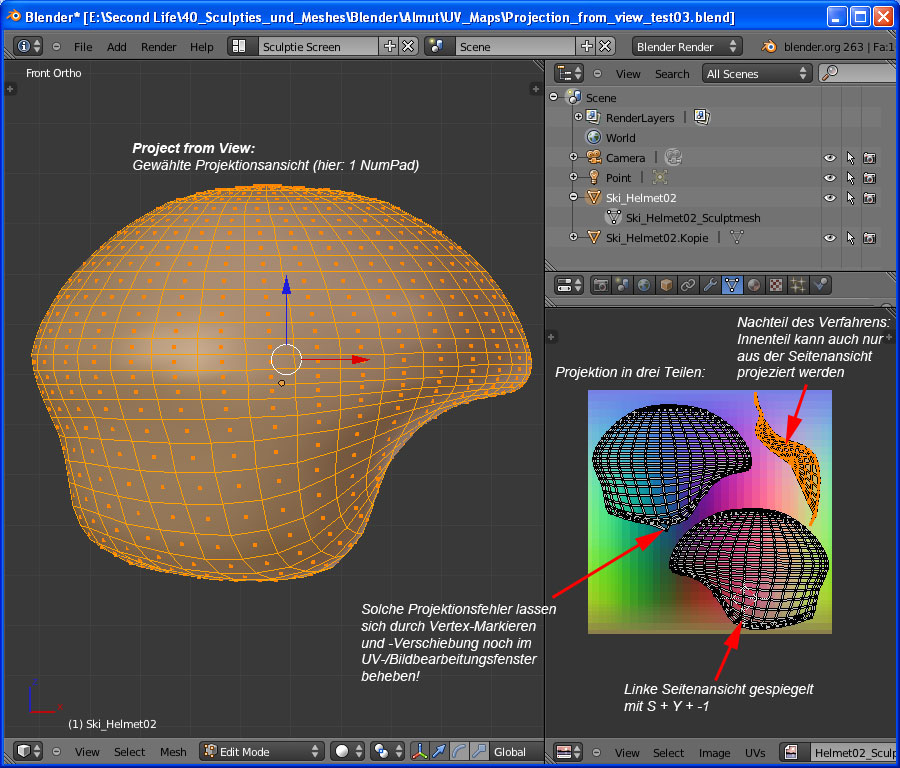Image resolution: width=900 pixels, height=768 pixels.
Task: Open the Object properties cube icon
Action: tap(666, 285)
